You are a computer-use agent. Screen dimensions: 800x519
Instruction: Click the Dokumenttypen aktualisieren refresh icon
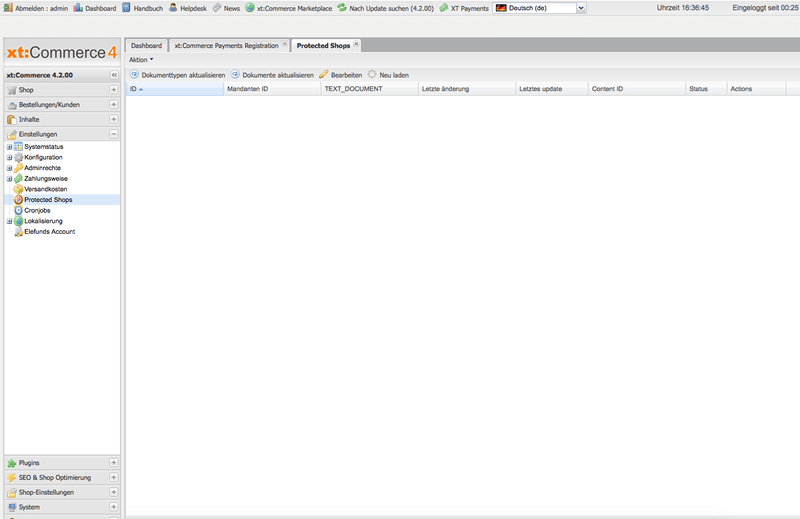pyautogui.click(x=134, y=74)
